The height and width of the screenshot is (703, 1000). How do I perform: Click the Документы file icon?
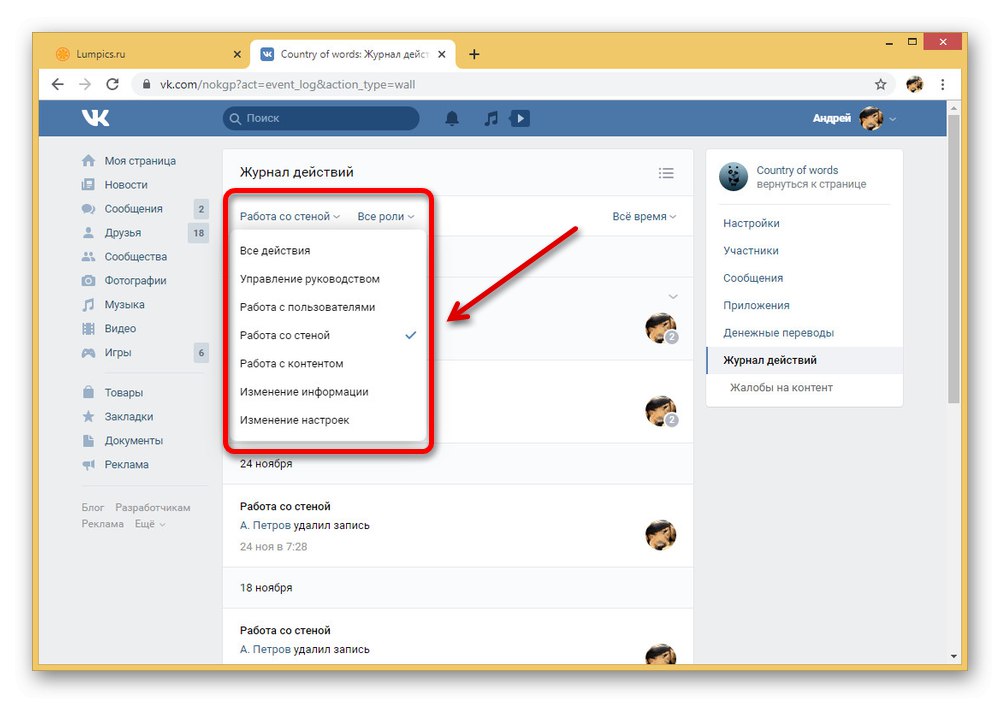click(x=89, y=440)
